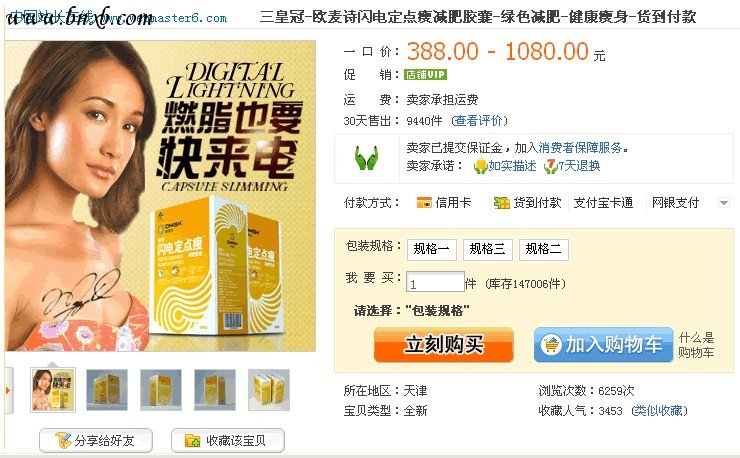The width and height of the screenshot is (740, 458).
Task: Click the previous thumbnails orange arrow
Action: point(8,390)
